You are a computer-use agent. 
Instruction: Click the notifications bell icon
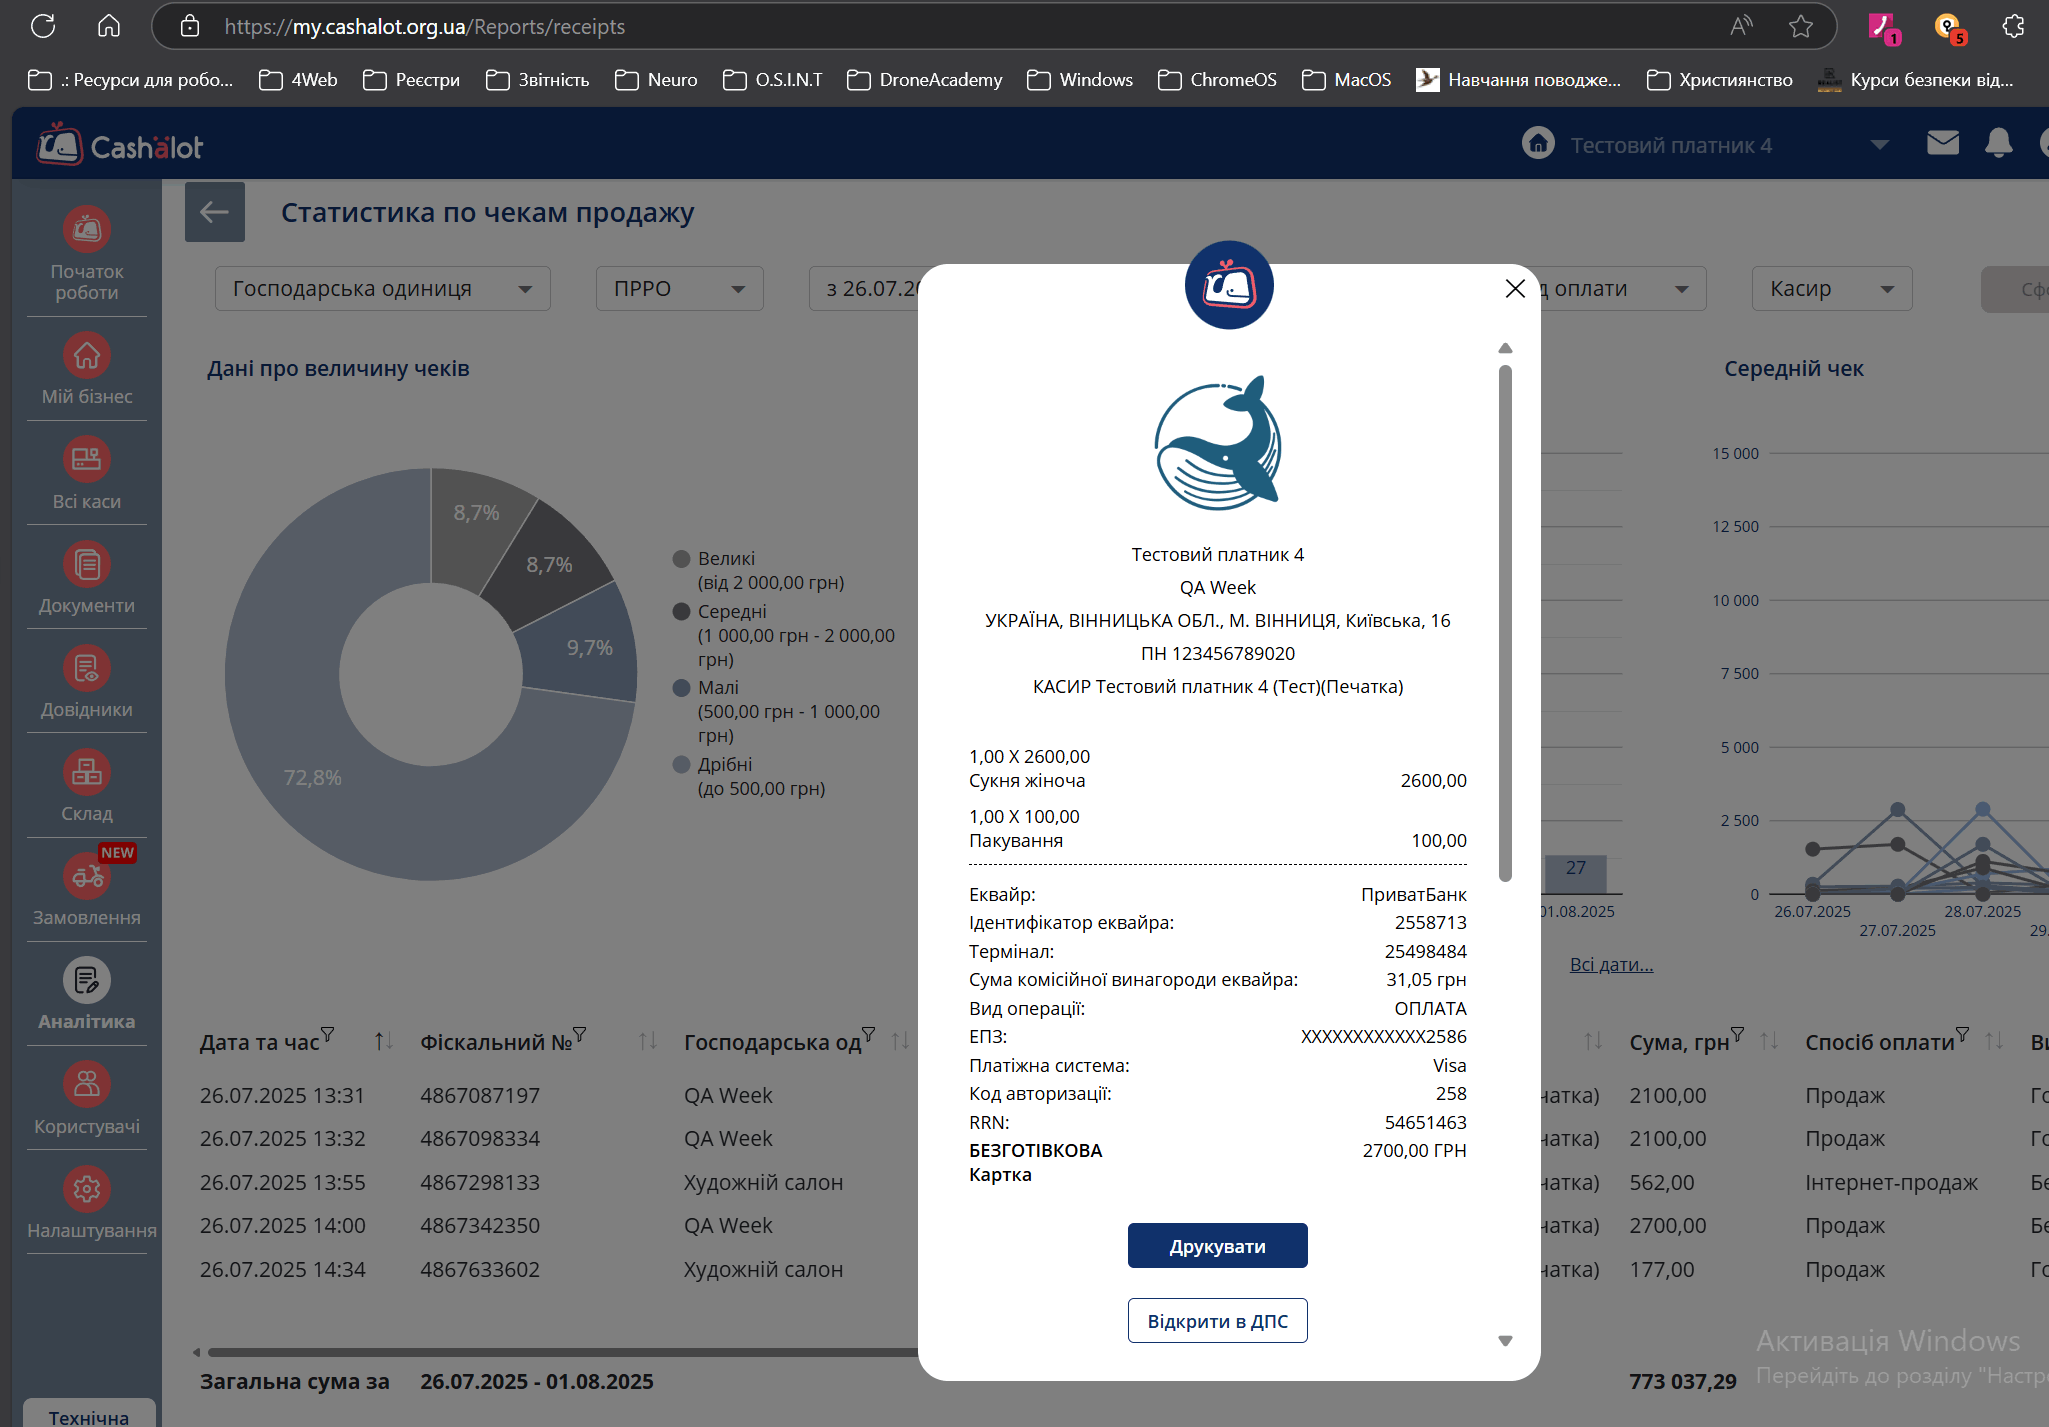(1998, 144)
